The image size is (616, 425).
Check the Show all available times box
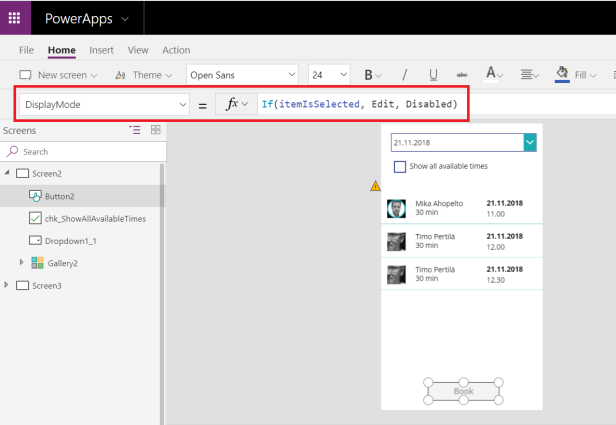pyautogui.click(x=399, y=167)
